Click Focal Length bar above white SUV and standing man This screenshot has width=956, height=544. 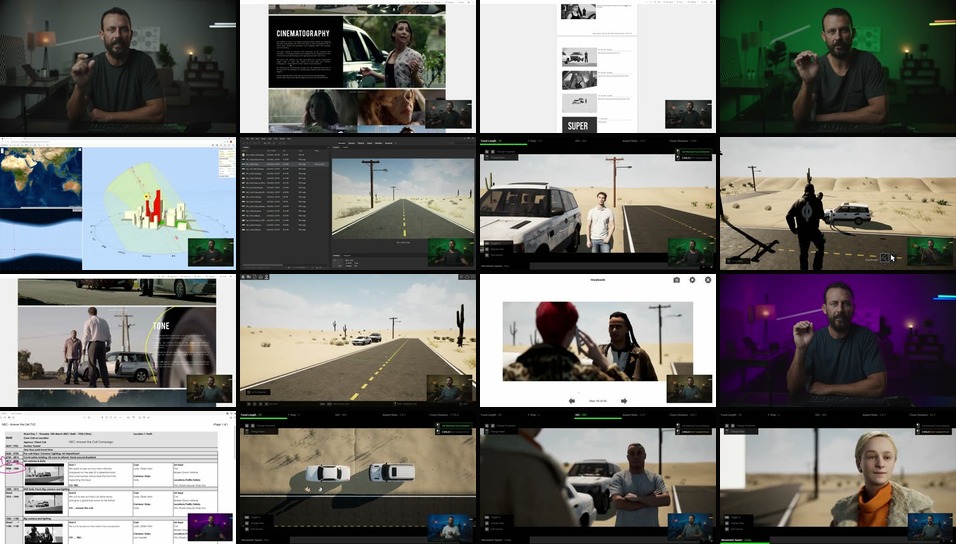click(503, 142)
